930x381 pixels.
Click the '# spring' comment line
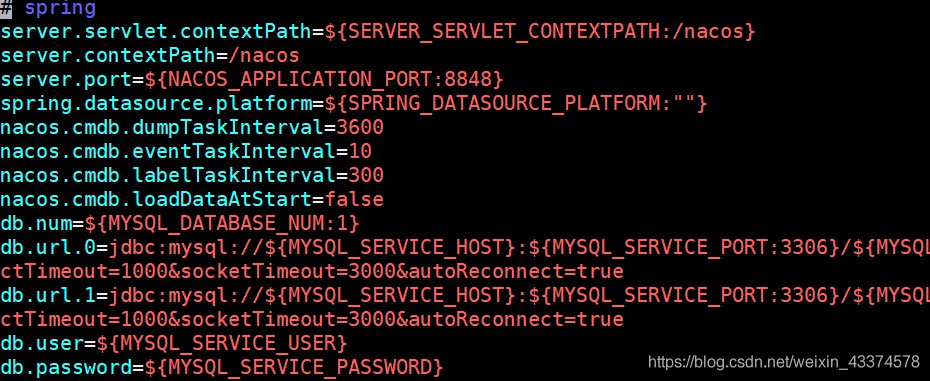tap(48, 8)
